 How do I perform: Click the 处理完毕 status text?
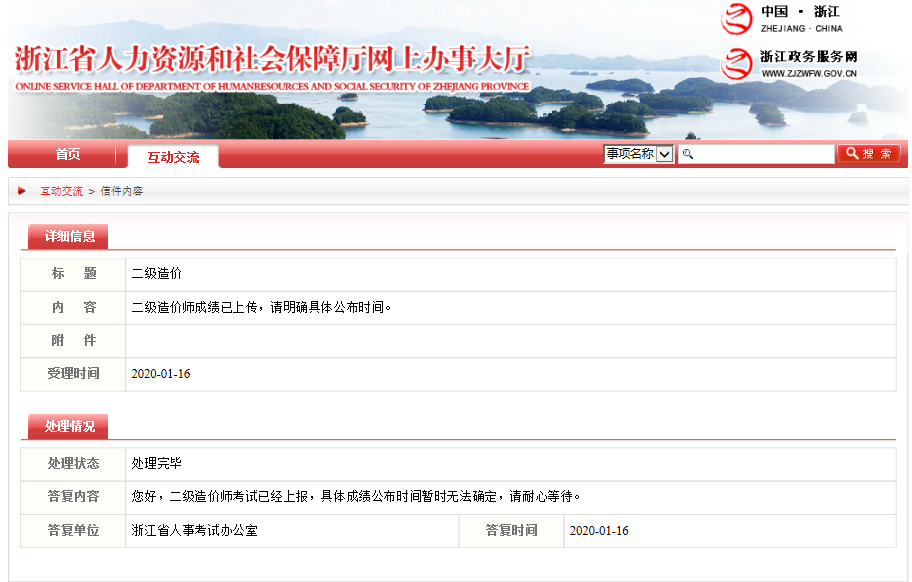tap(156, 464)
